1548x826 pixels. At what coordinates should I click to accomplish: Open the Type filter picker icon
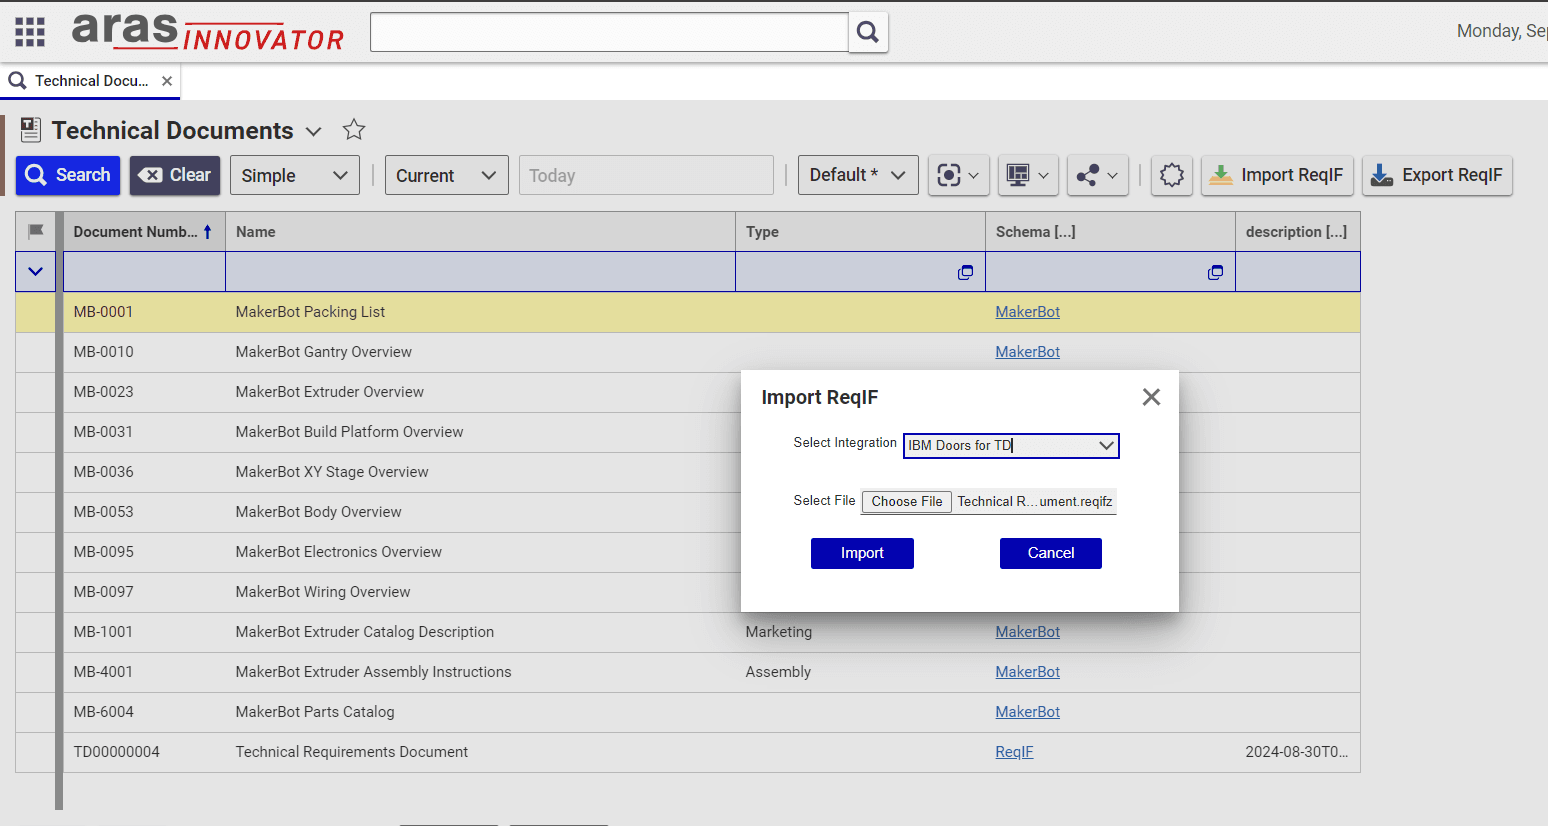click(x=965, y=272)
